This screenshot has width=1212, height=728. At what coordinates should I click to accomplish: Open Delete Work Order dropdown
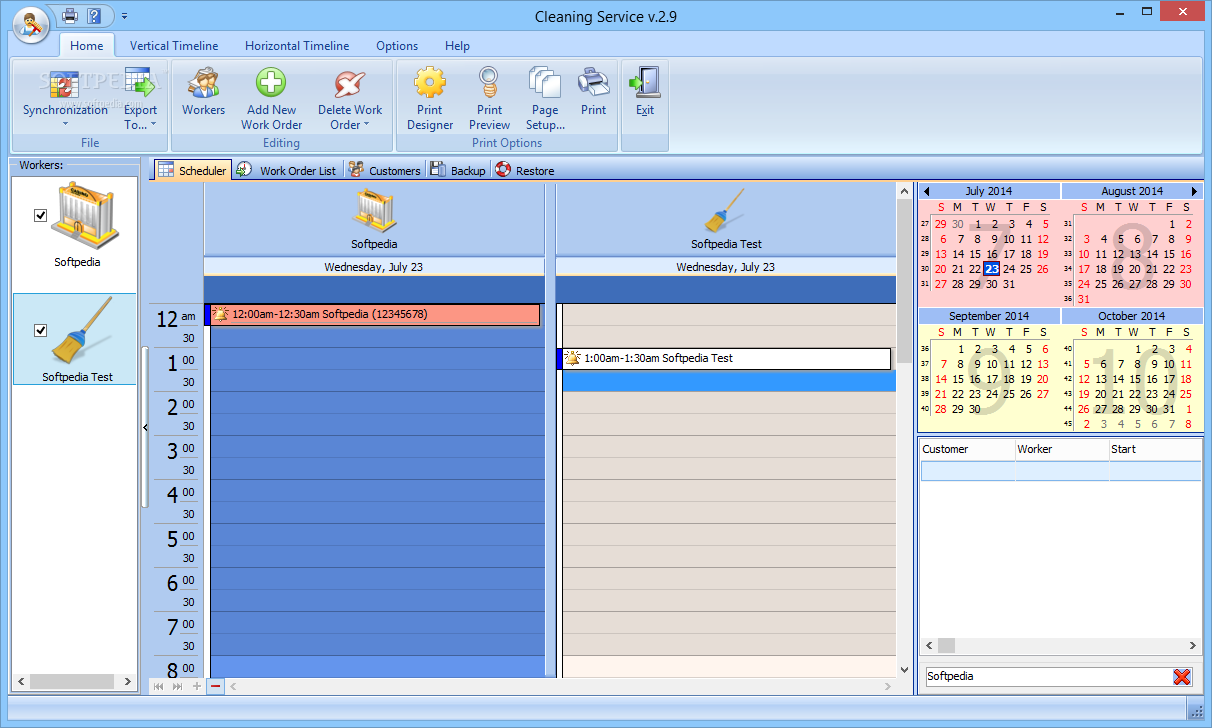click(350, 98)
